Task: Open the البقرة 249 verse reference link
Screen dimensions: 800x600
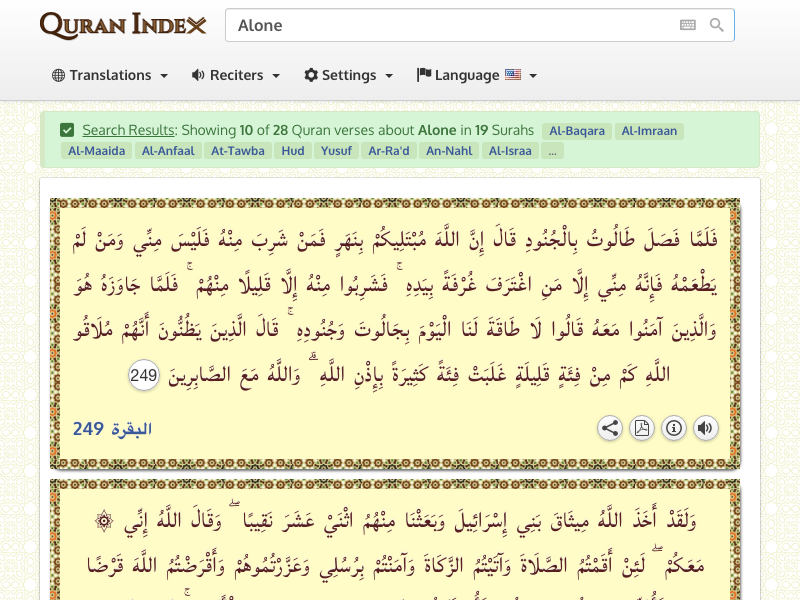Action: 112,429
